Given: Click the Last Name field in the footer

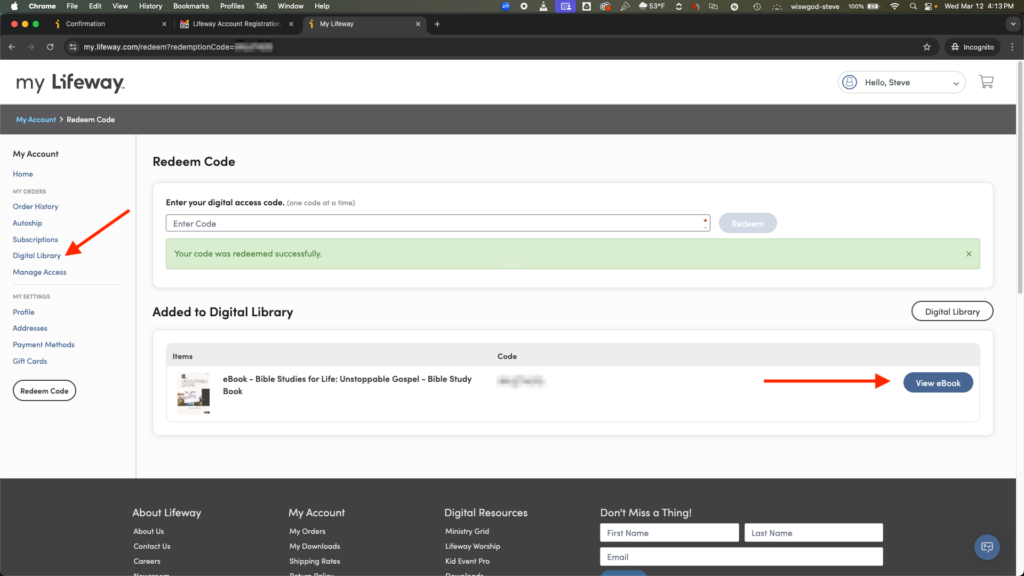Looking at the screenshot, I should point(814,533).
